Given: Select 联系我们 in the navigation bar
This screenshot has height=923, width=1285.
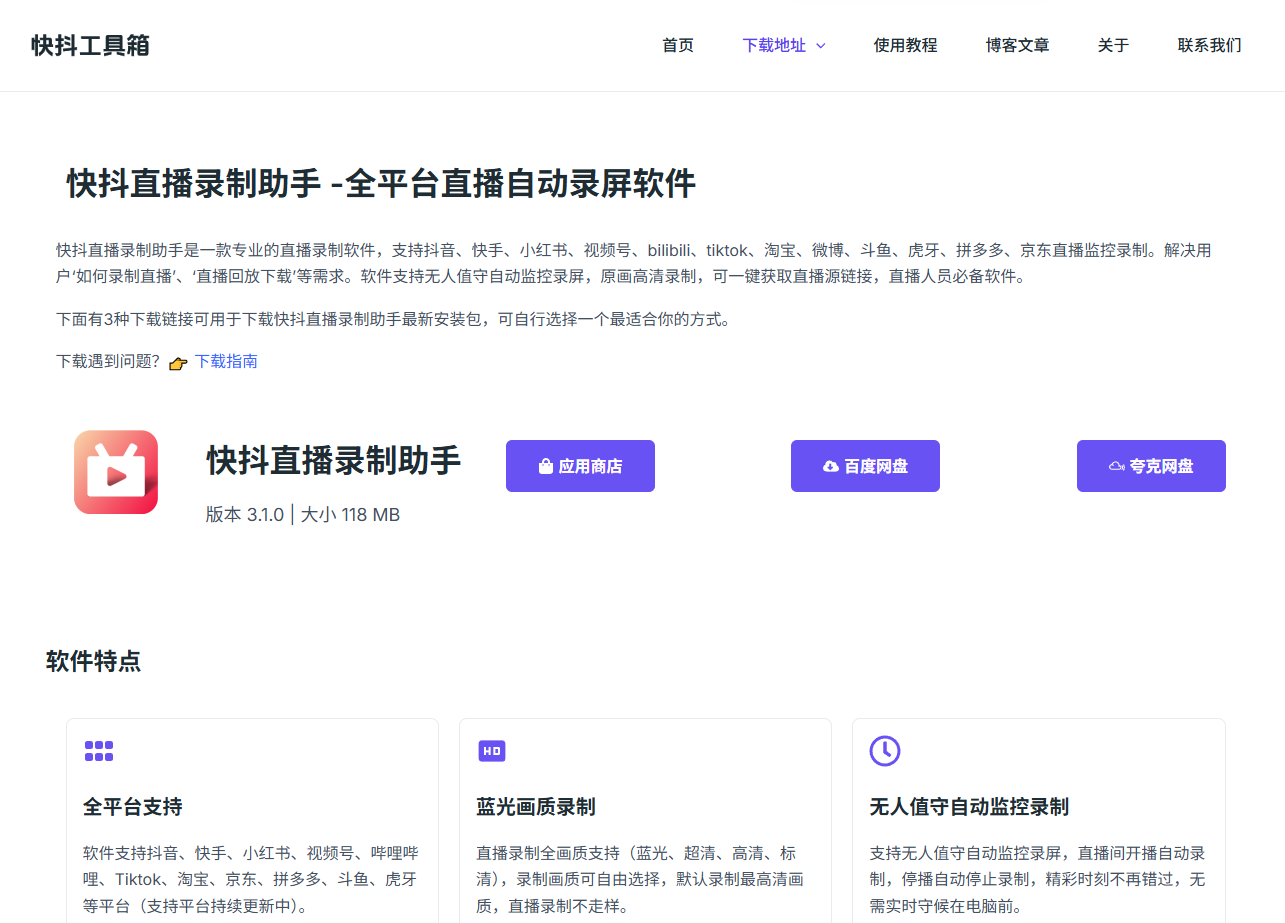Looking at the screenshot, I should pyautogui.click(x=1209, y=45).
